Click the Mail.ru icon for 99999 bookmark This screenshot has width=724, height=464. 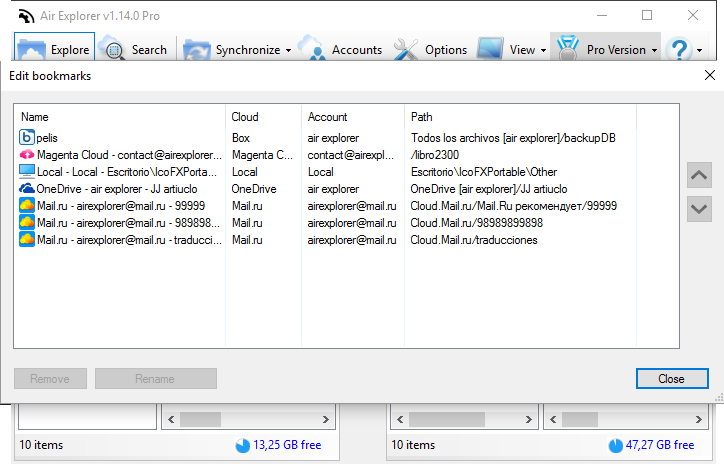27,206
